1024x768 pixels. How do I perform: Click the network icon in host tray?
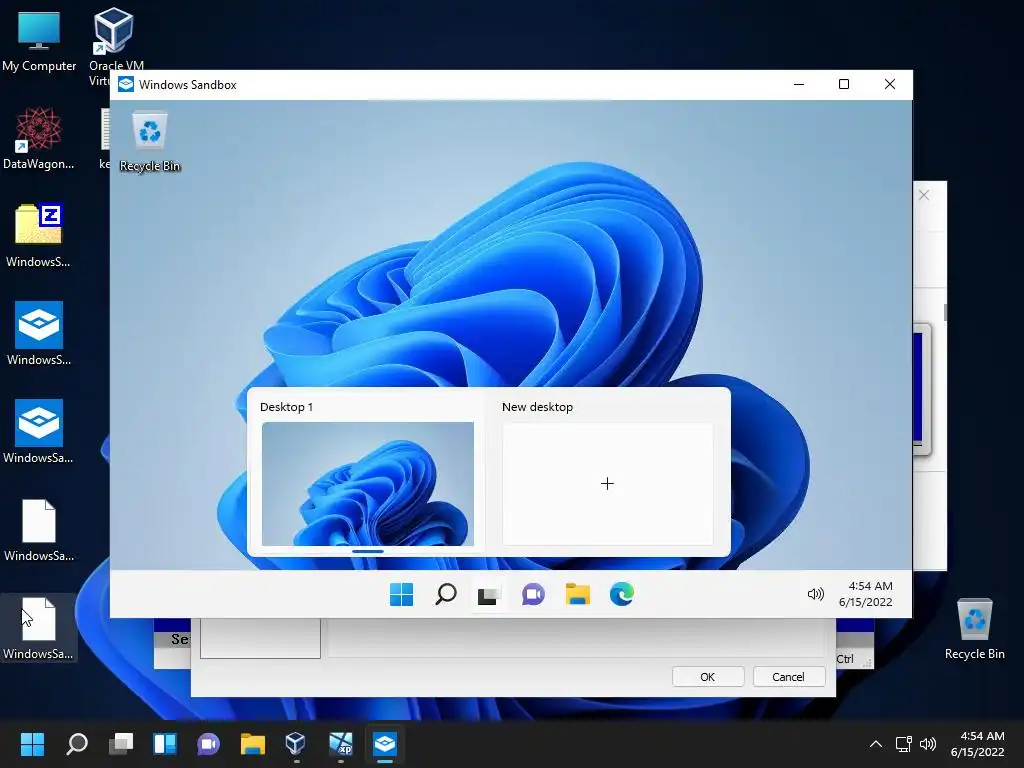click(903, 744)
